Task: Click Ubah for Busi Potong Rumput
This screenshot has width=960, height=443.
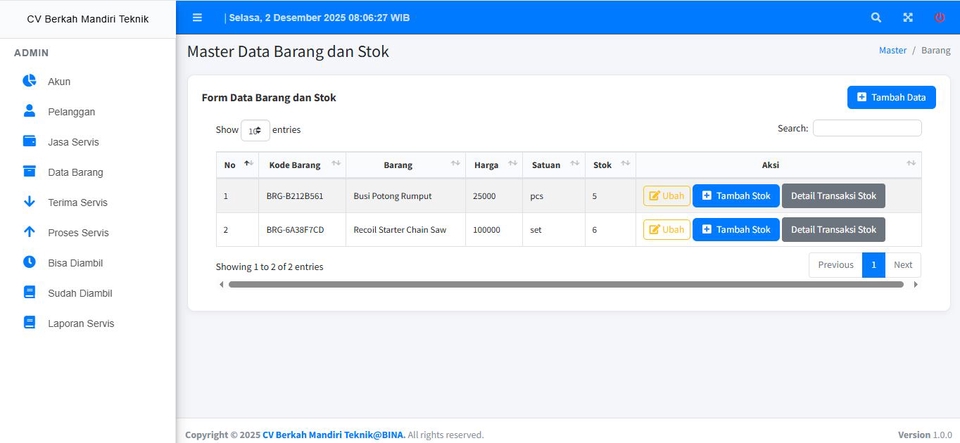Action: coord(666,196)
